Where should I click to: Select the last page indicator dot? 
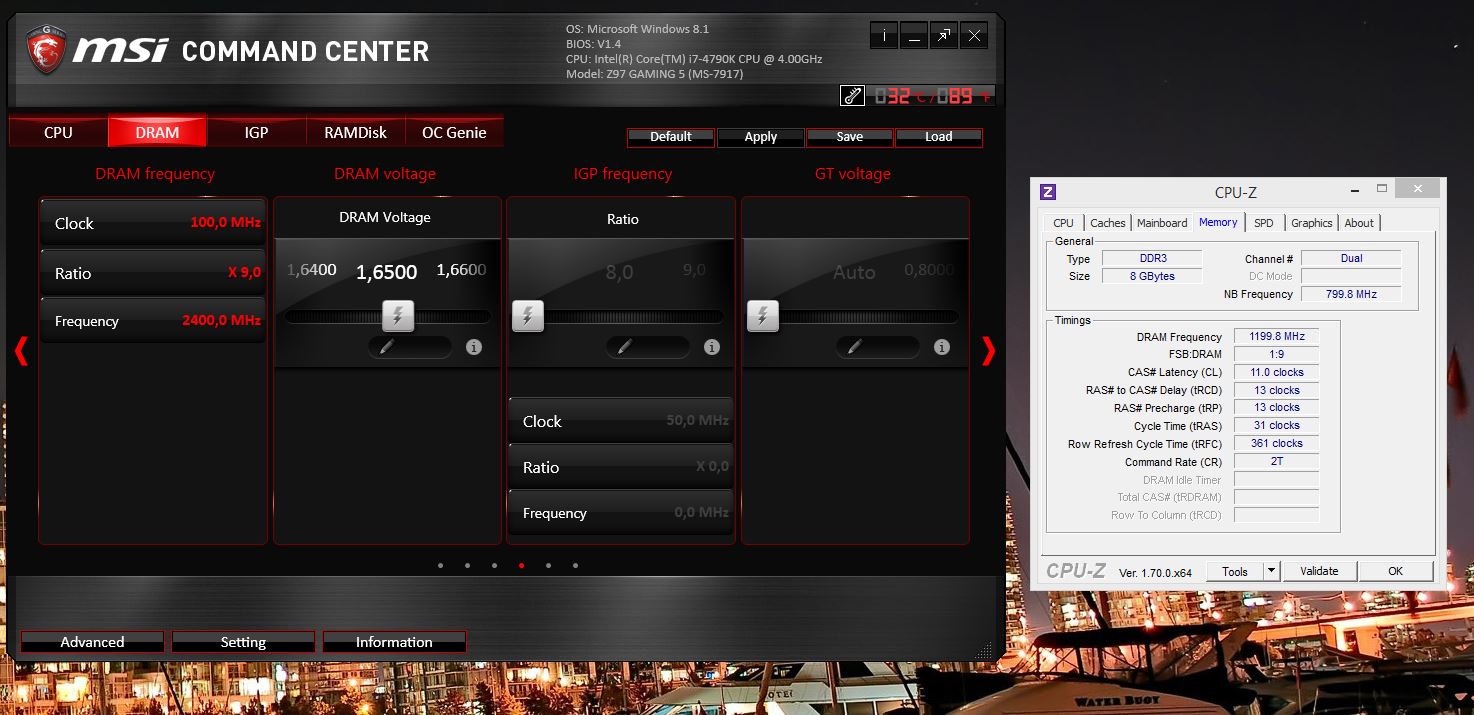[575, 565]
